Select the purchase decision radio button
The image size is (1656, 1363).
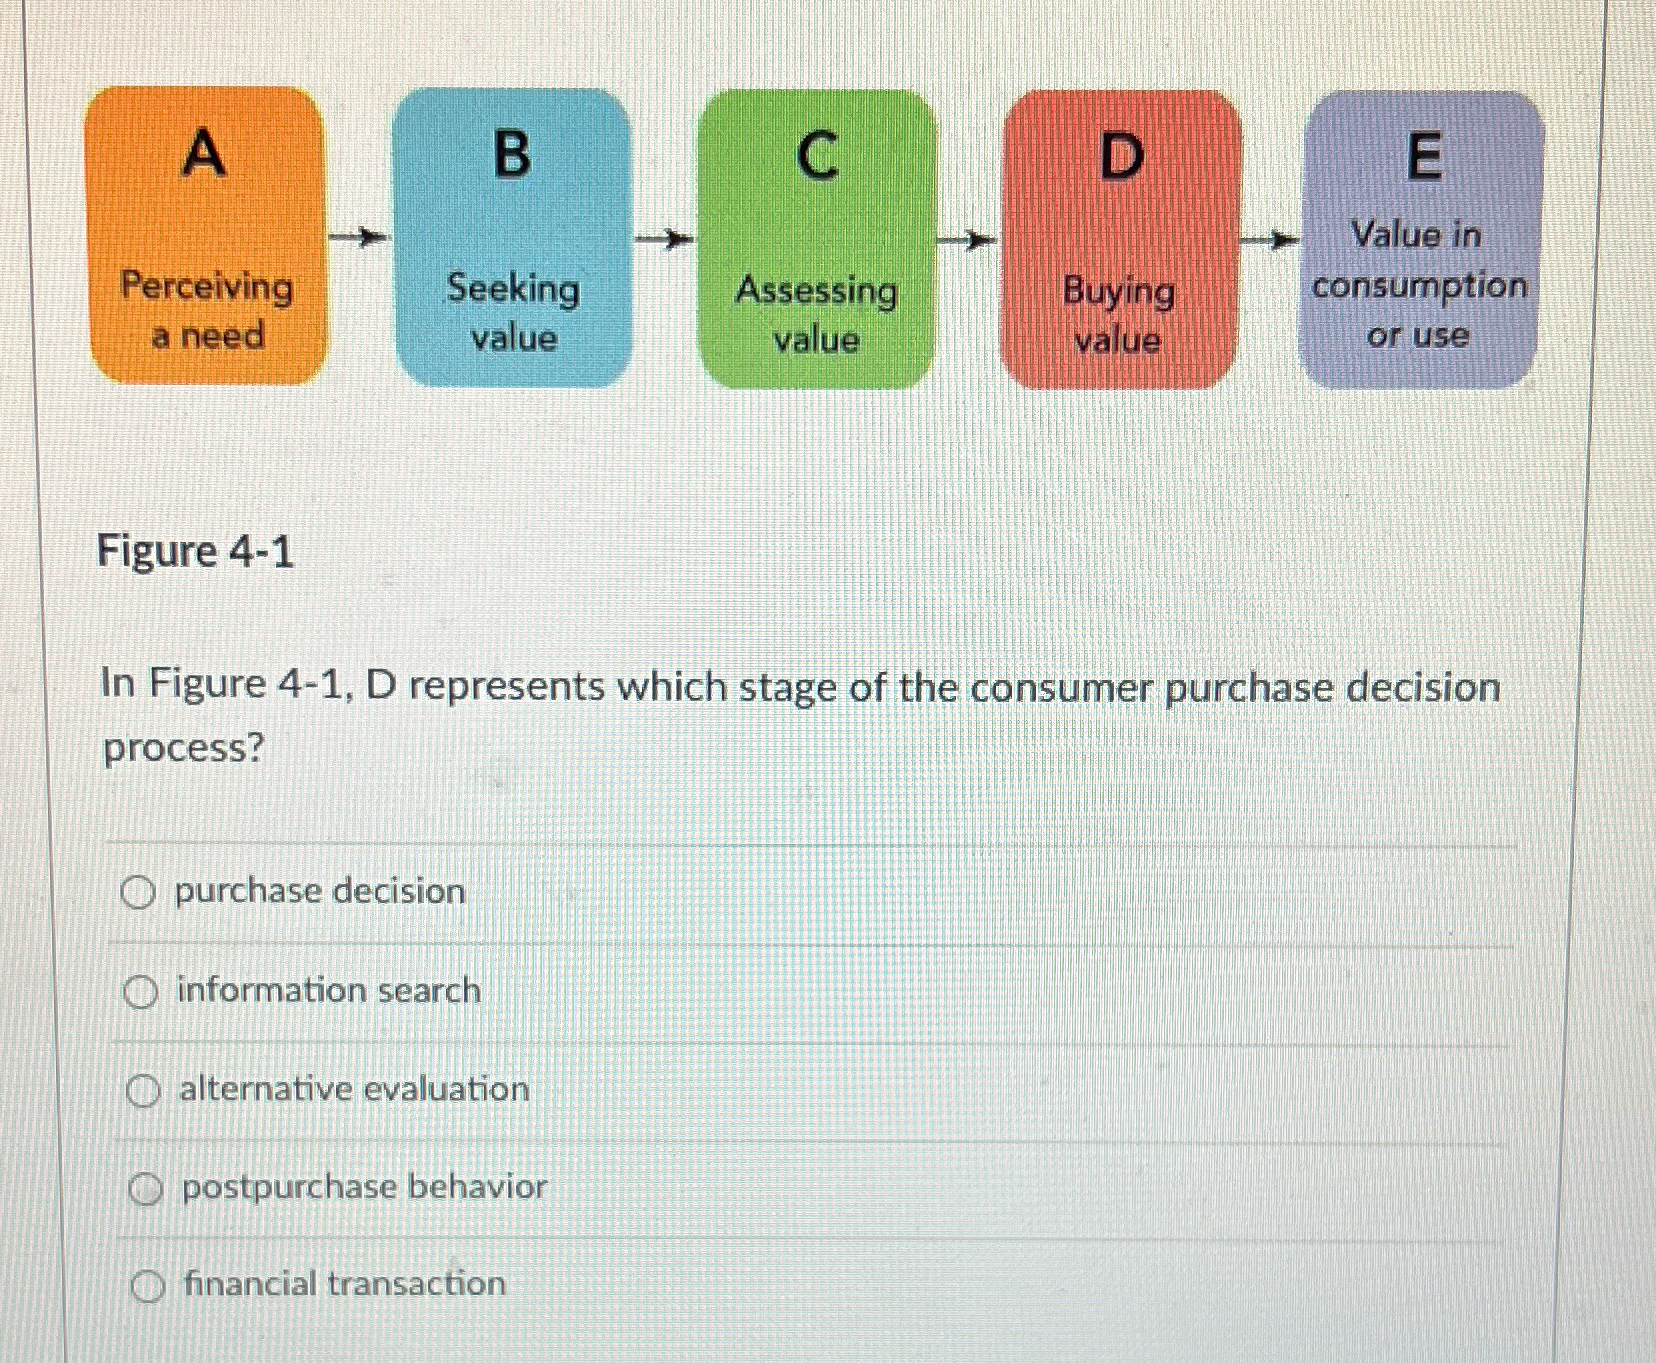pos(141,891)
